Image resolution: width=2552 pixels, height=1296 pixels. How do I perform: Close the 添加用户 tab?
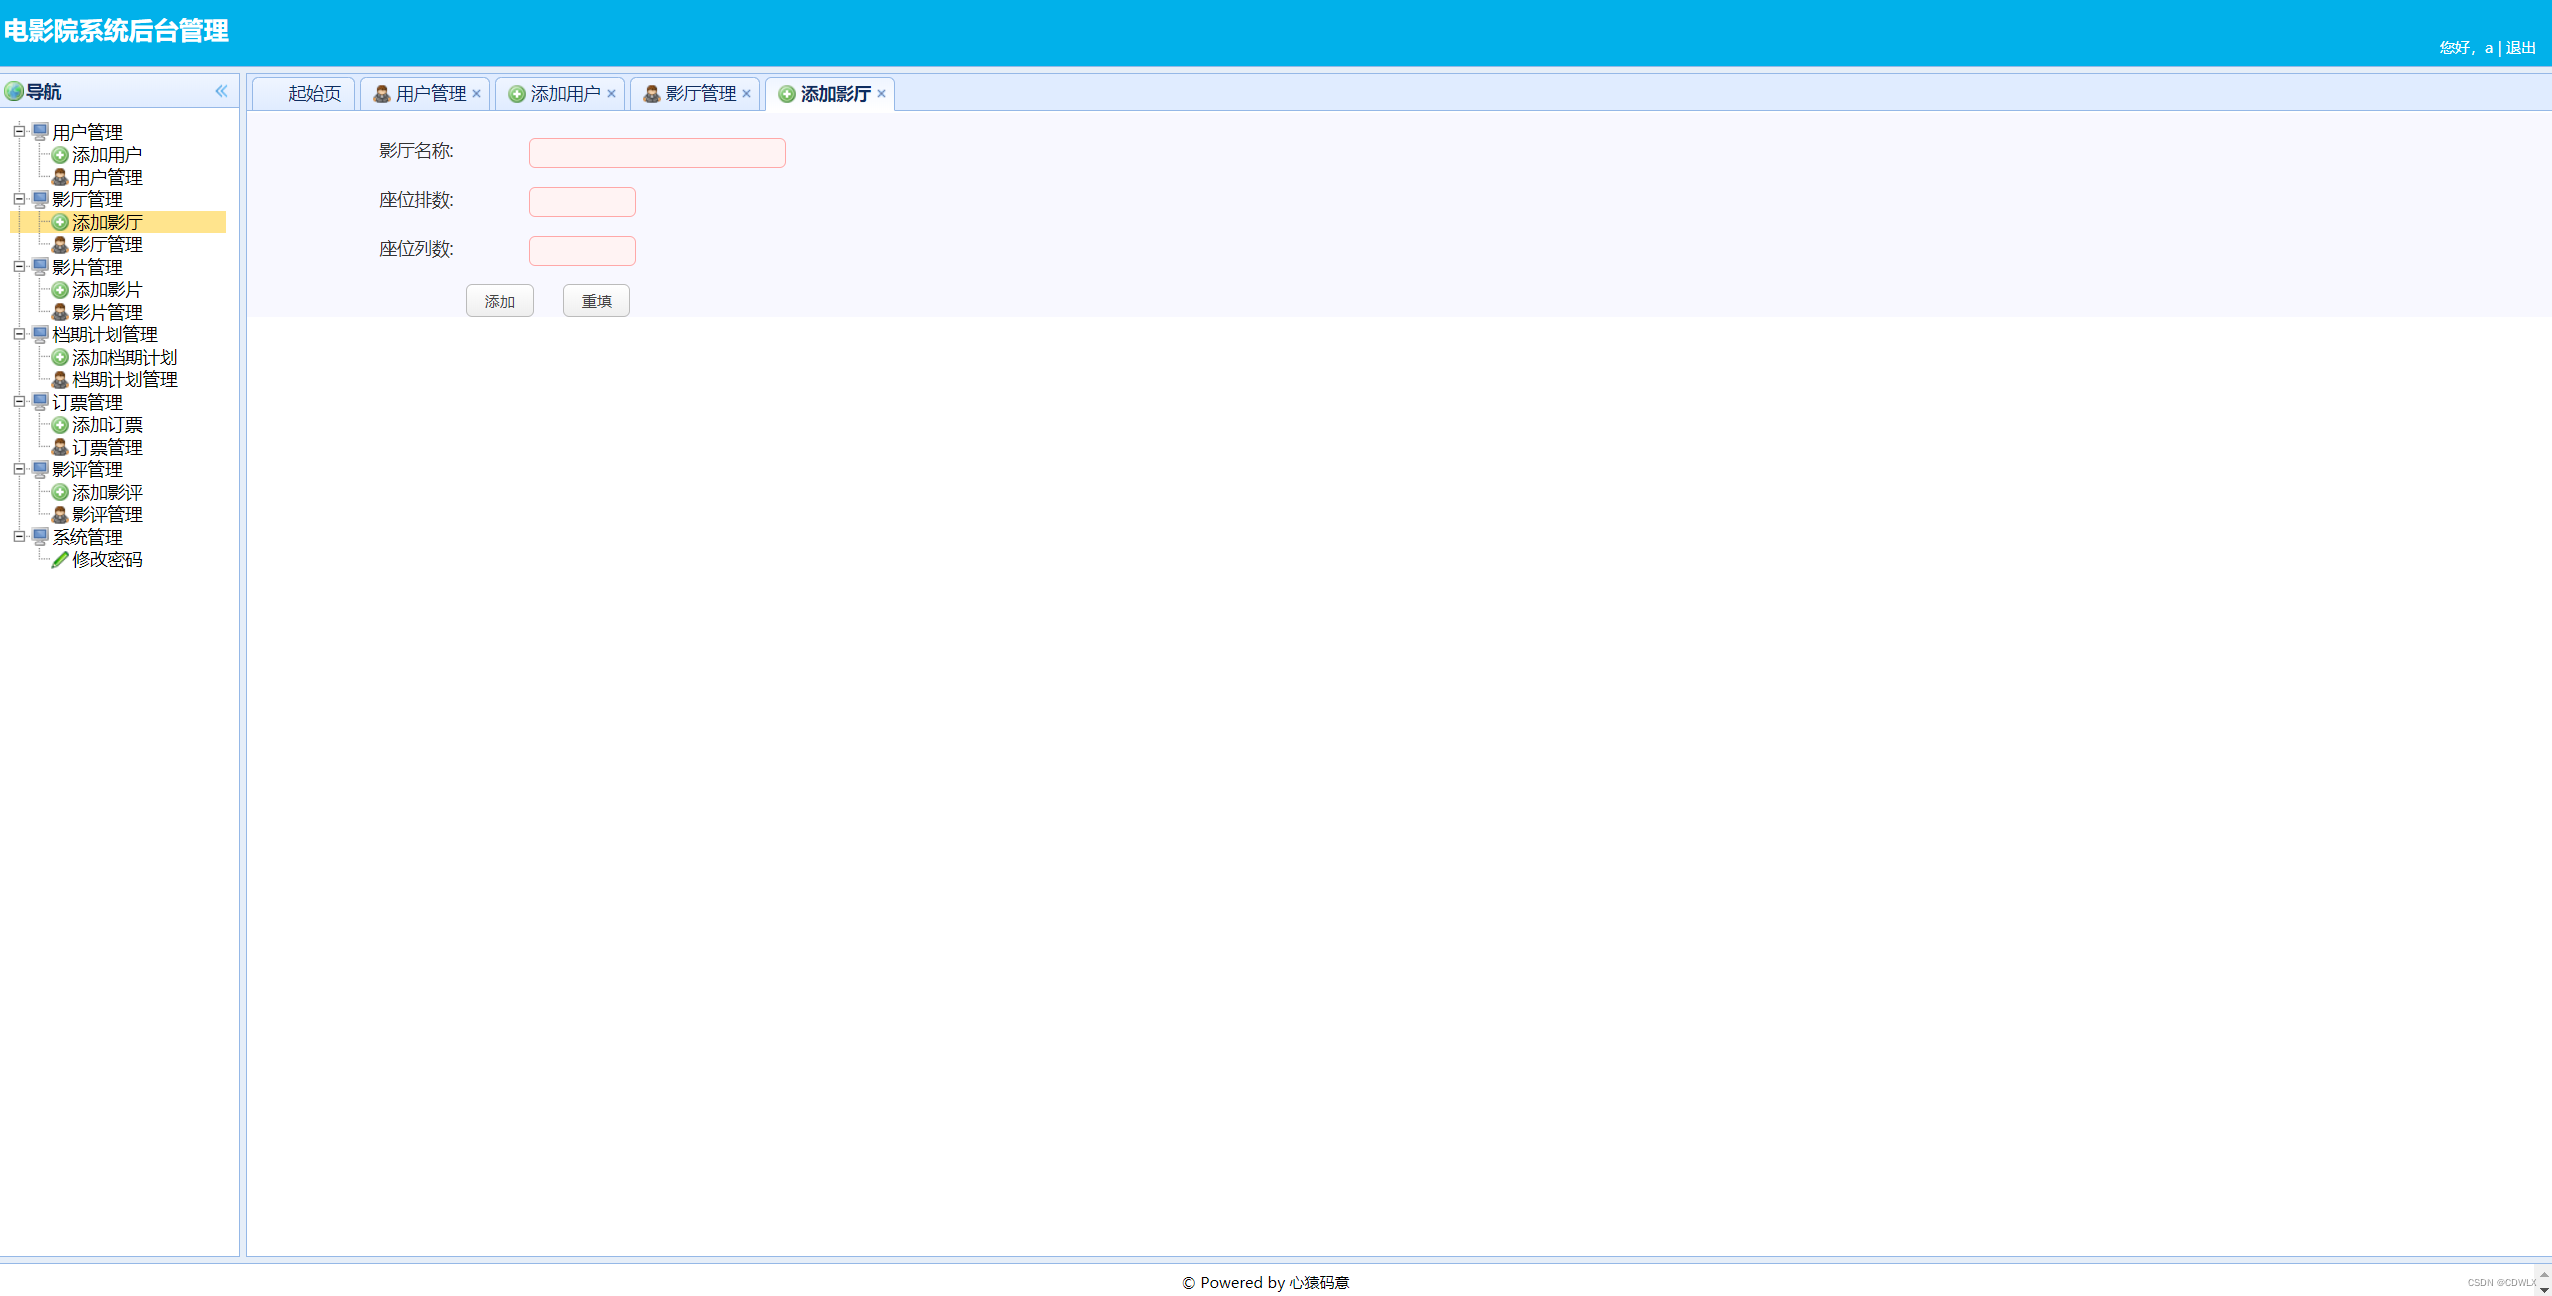pyautogui.click(x=611, y=93)
